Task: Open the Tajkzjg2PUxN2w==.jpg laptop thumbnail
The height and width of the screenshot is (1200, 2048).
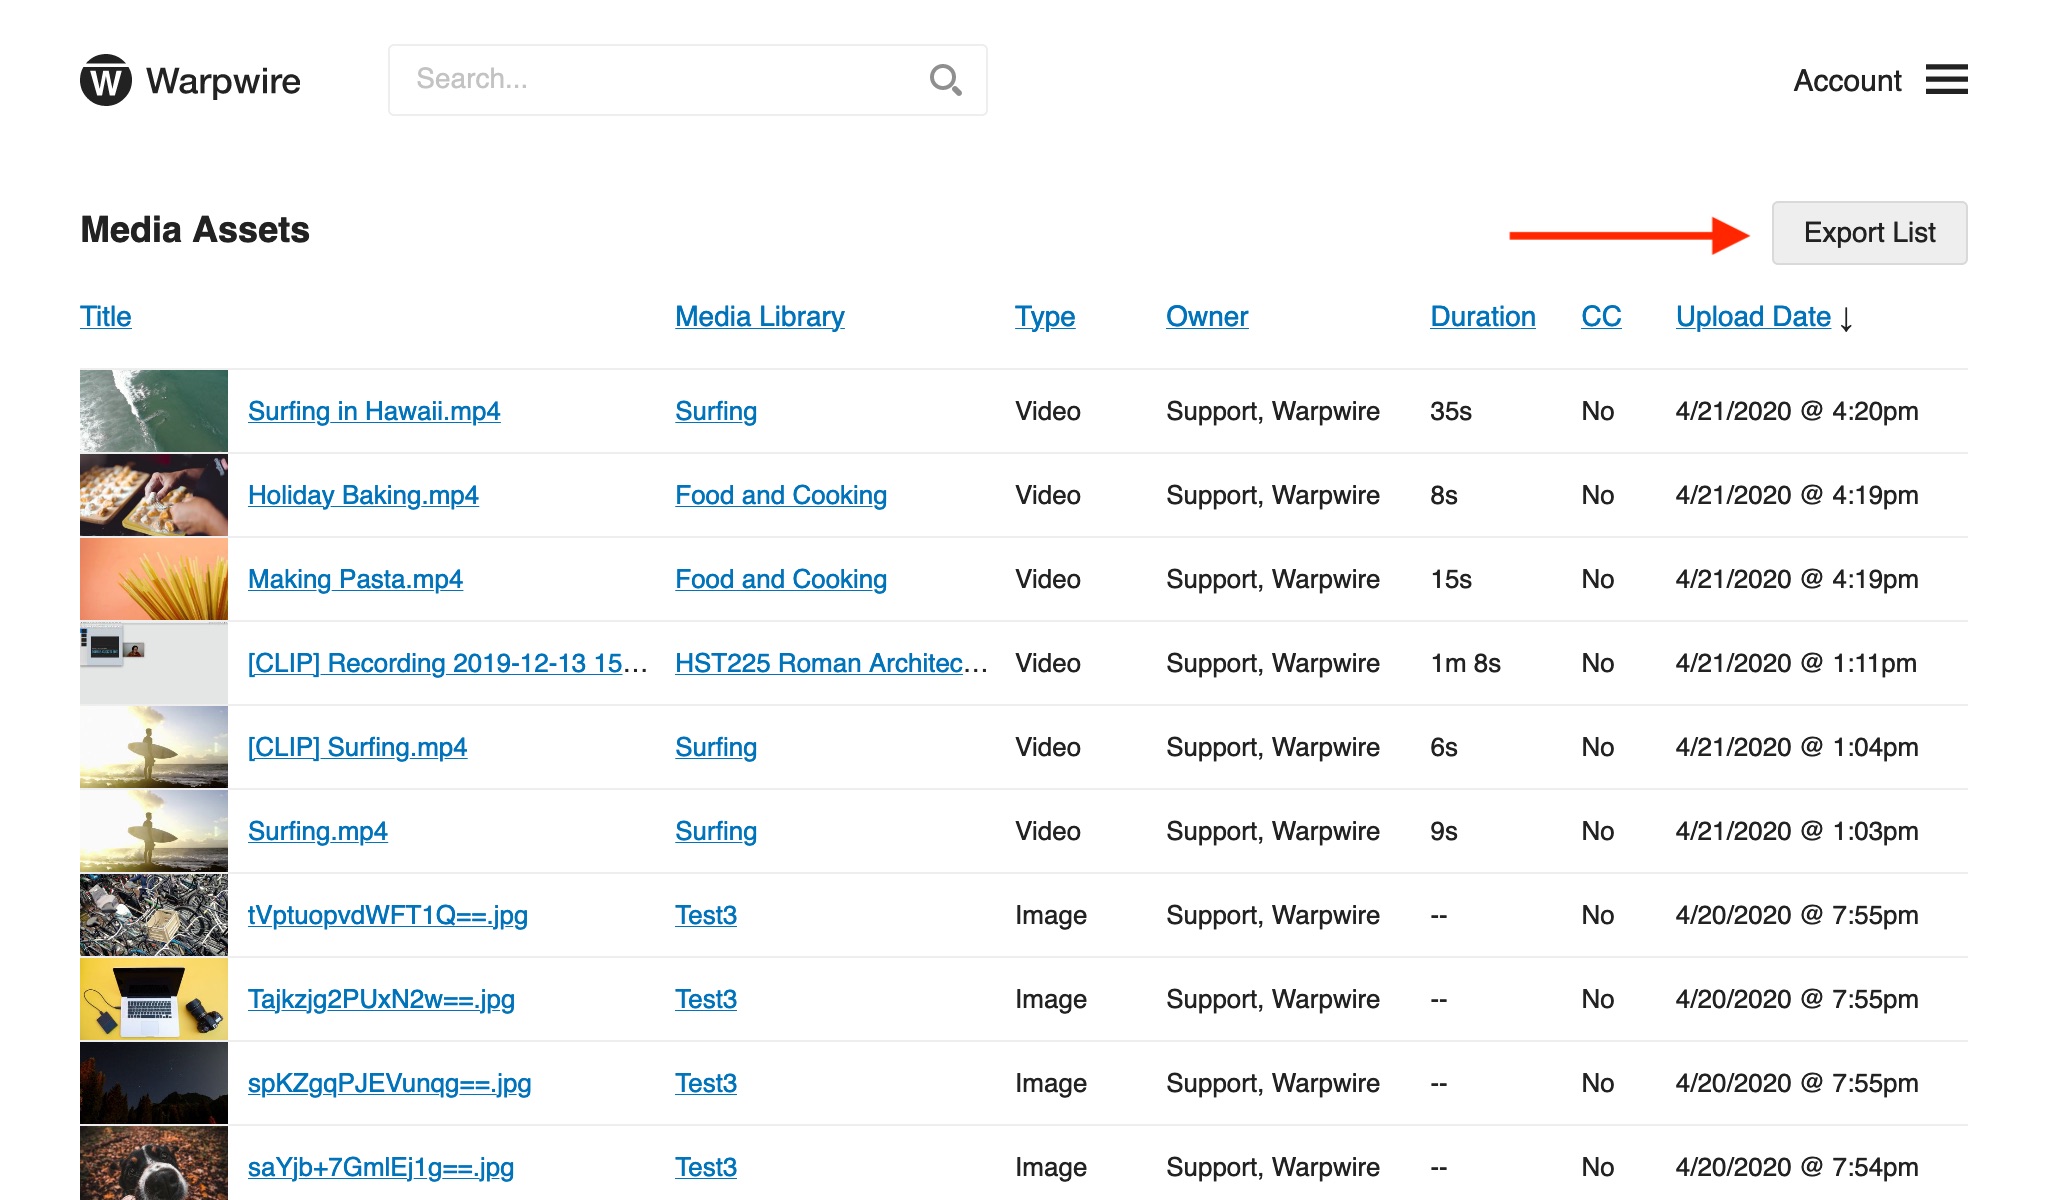Action: [x=154, y=999]
